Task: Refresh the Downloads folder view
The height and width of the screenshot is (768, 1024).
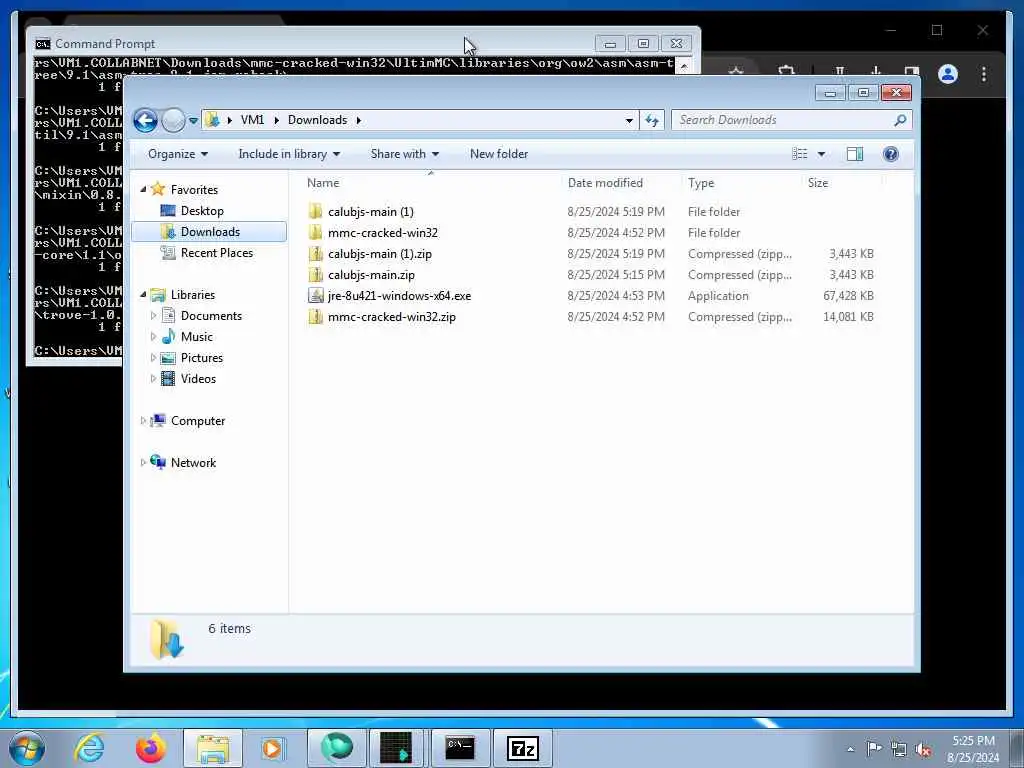Action: coord(652,120)
